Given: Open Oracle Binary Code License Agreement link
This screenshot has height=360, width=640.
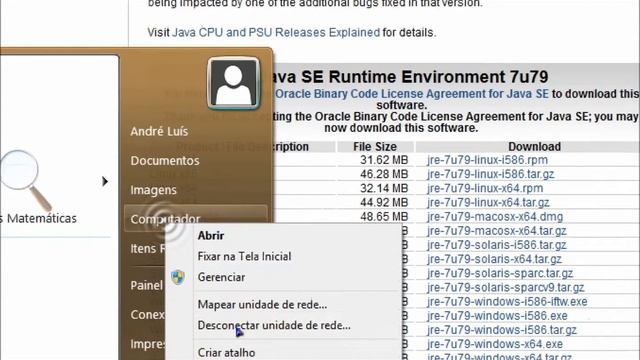Looking at the screenshot, I should pyautogui.click(x=411, y=93).
